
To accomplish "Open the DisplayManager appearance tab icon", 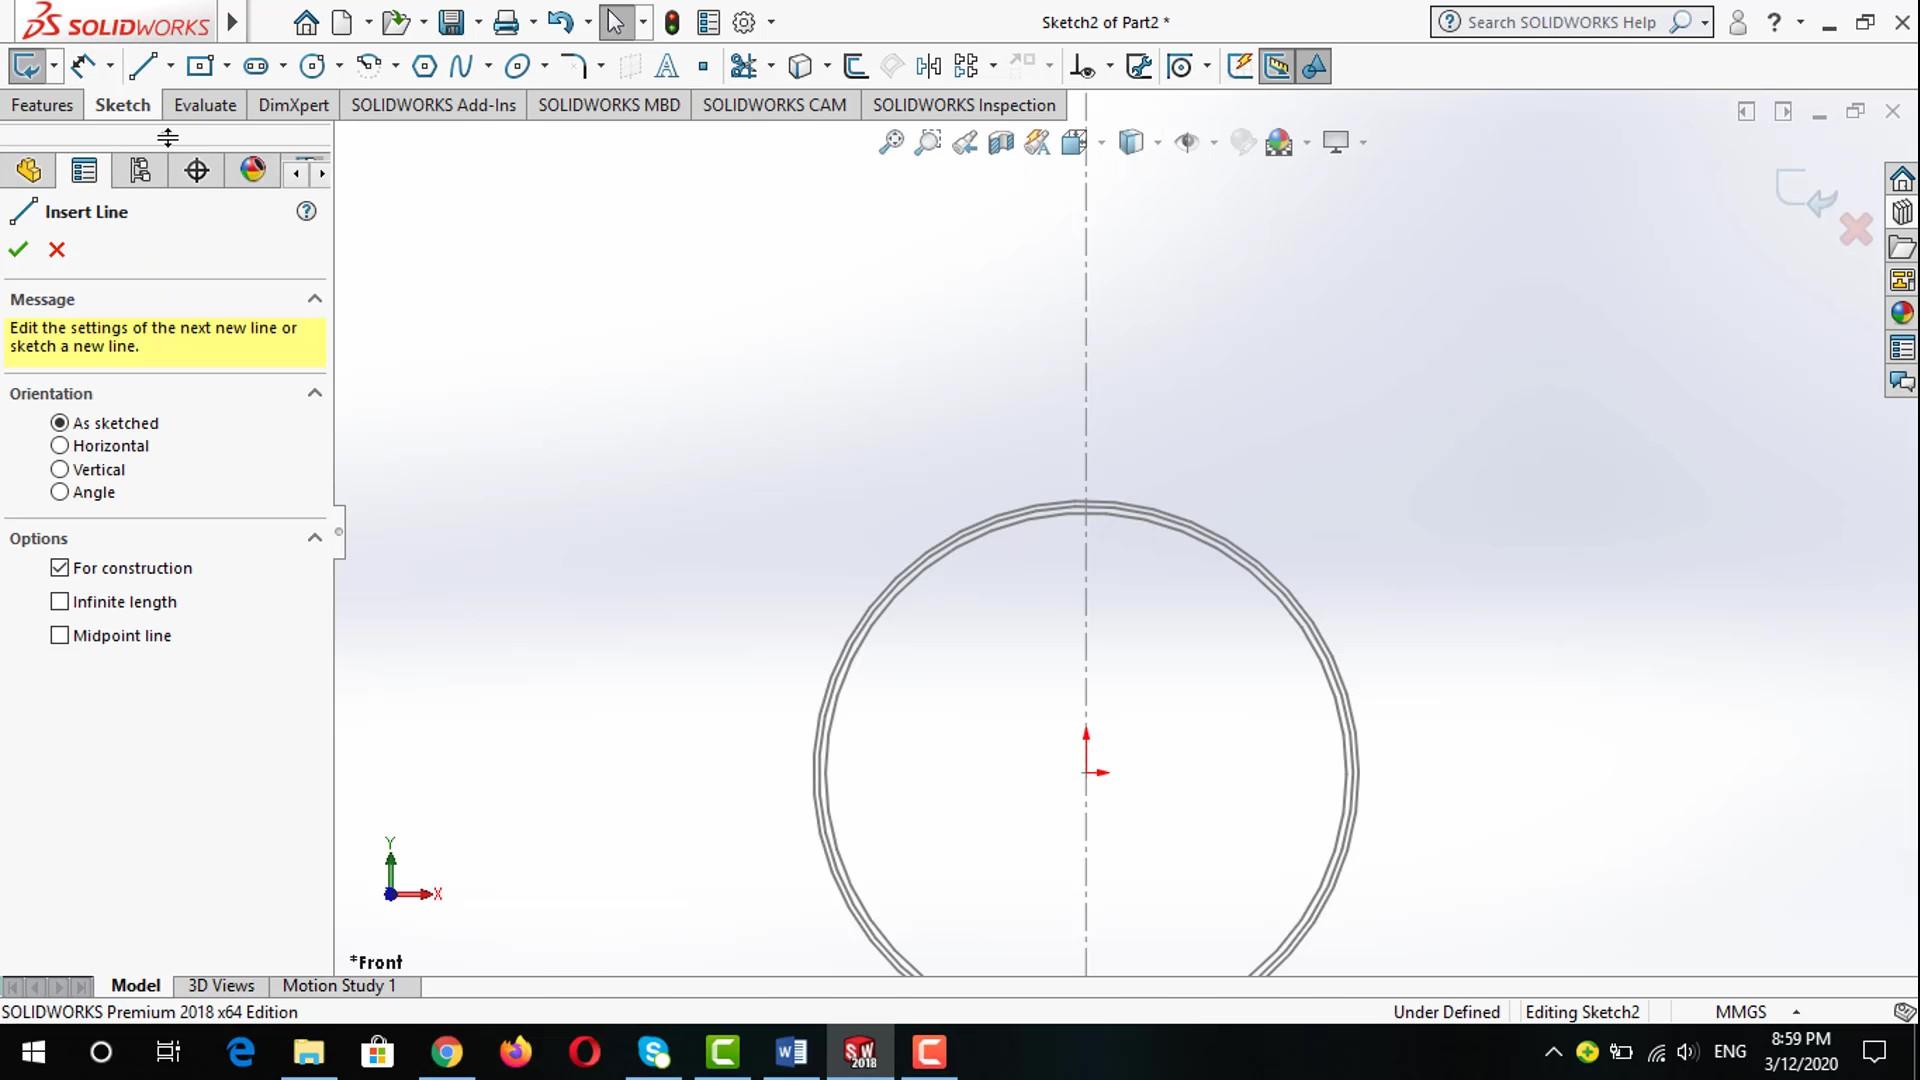I will (252, 171).
